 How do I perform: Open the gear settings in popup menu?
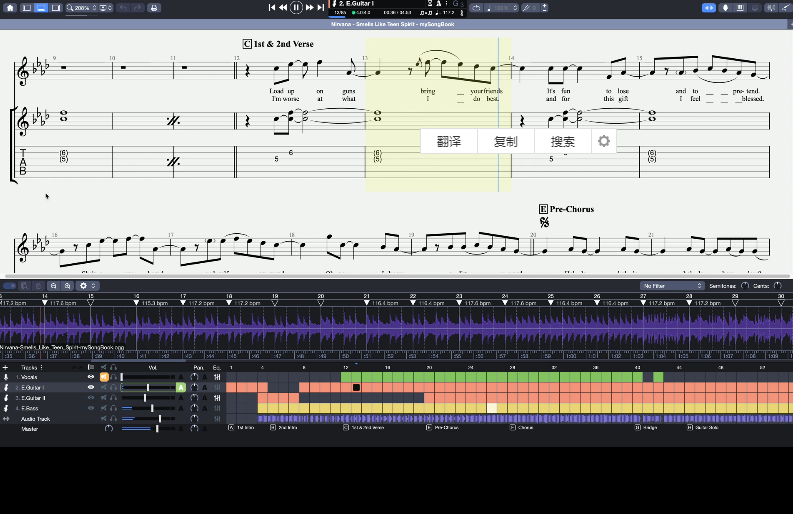[603, 141]
